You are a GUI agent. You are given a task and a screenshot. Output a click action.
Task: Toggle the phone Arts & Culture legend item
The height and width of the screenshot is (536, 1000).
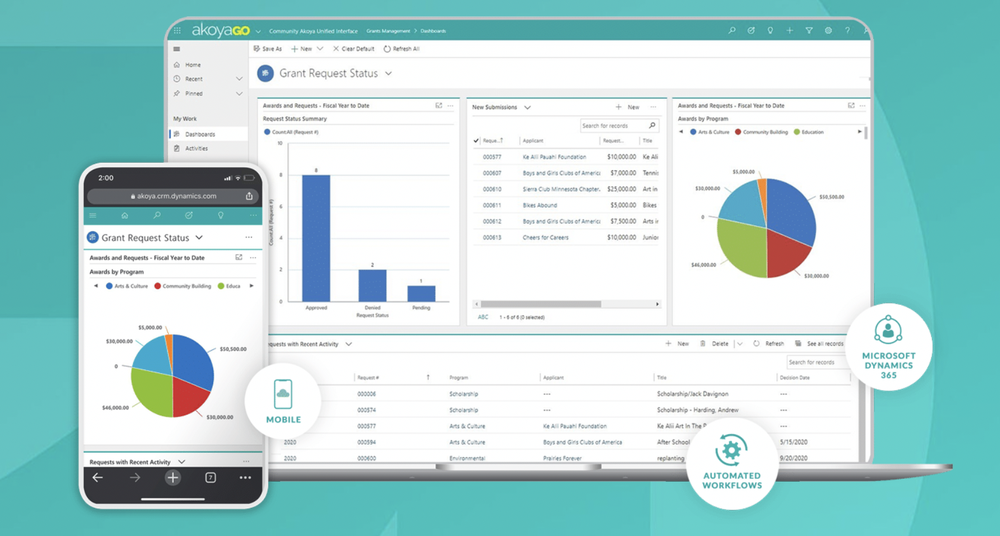[127, 286]
